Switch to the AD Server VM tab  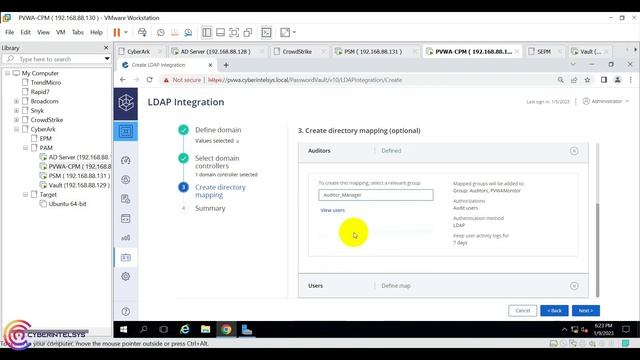[216, 51]
